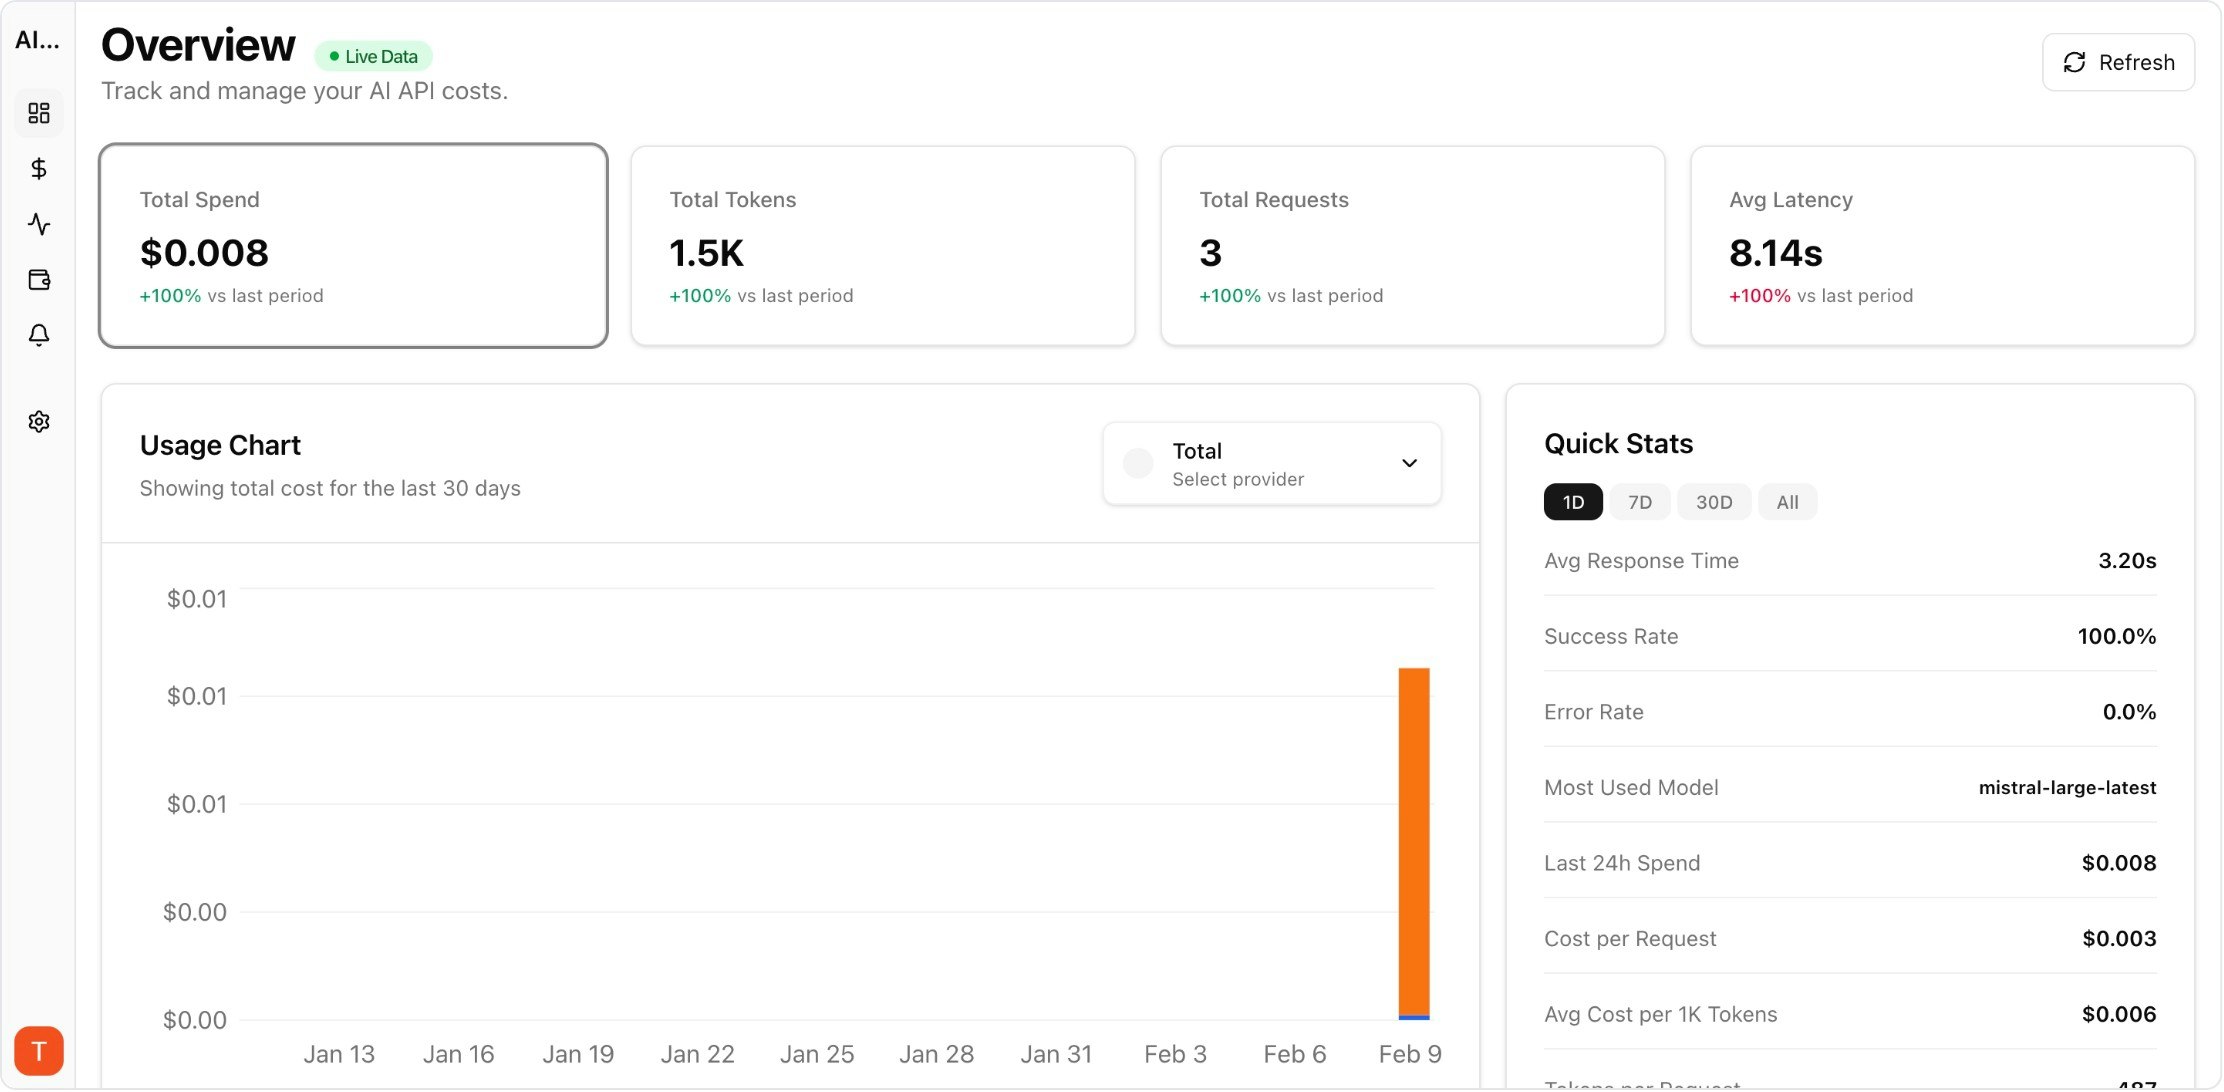Open notifications via the bell icon
The image size is (2224, 1092).
(x=39, y=336)
